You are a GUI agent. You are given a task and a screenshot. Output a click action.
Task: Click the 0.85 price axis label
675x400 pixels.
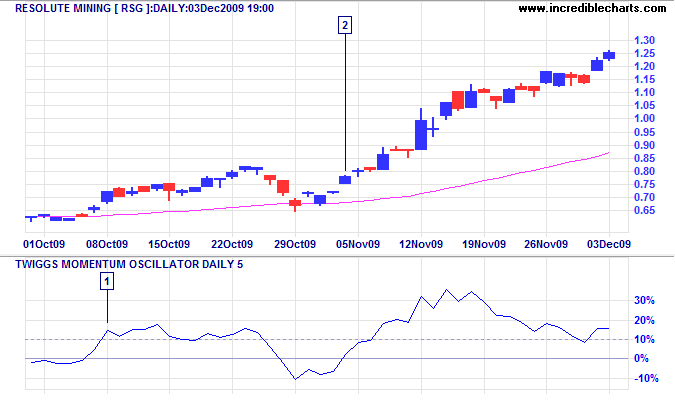[x=644, y=158]
